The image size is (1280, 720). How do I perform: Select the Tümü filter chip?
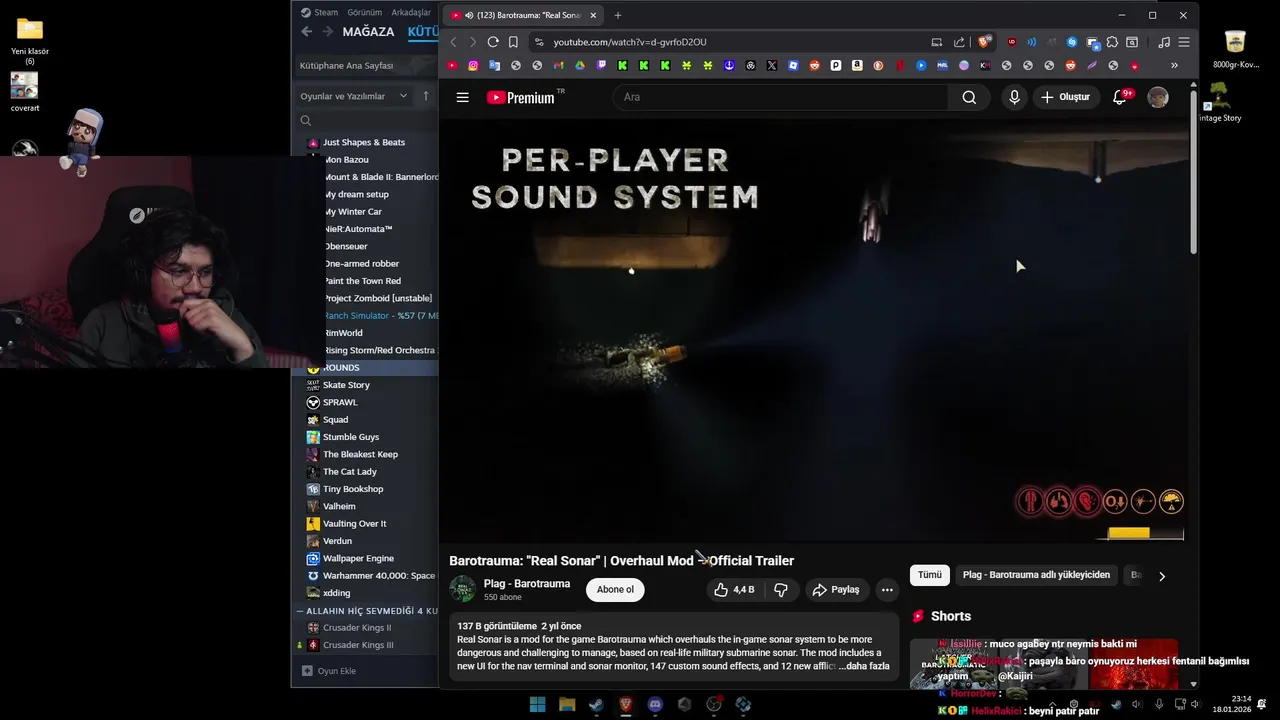930,575
